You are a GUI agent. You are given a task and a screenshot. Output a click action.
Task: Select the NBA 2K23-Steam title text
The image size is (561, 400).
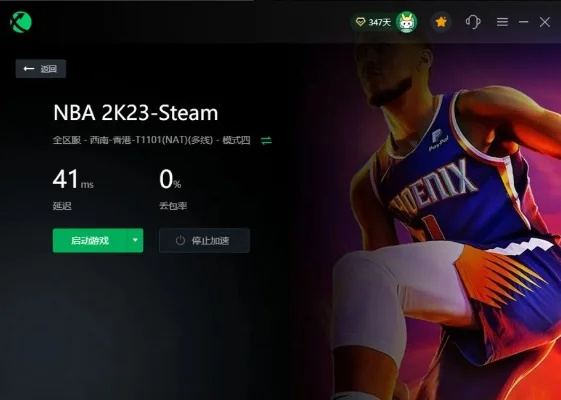[x=136, y=113]
